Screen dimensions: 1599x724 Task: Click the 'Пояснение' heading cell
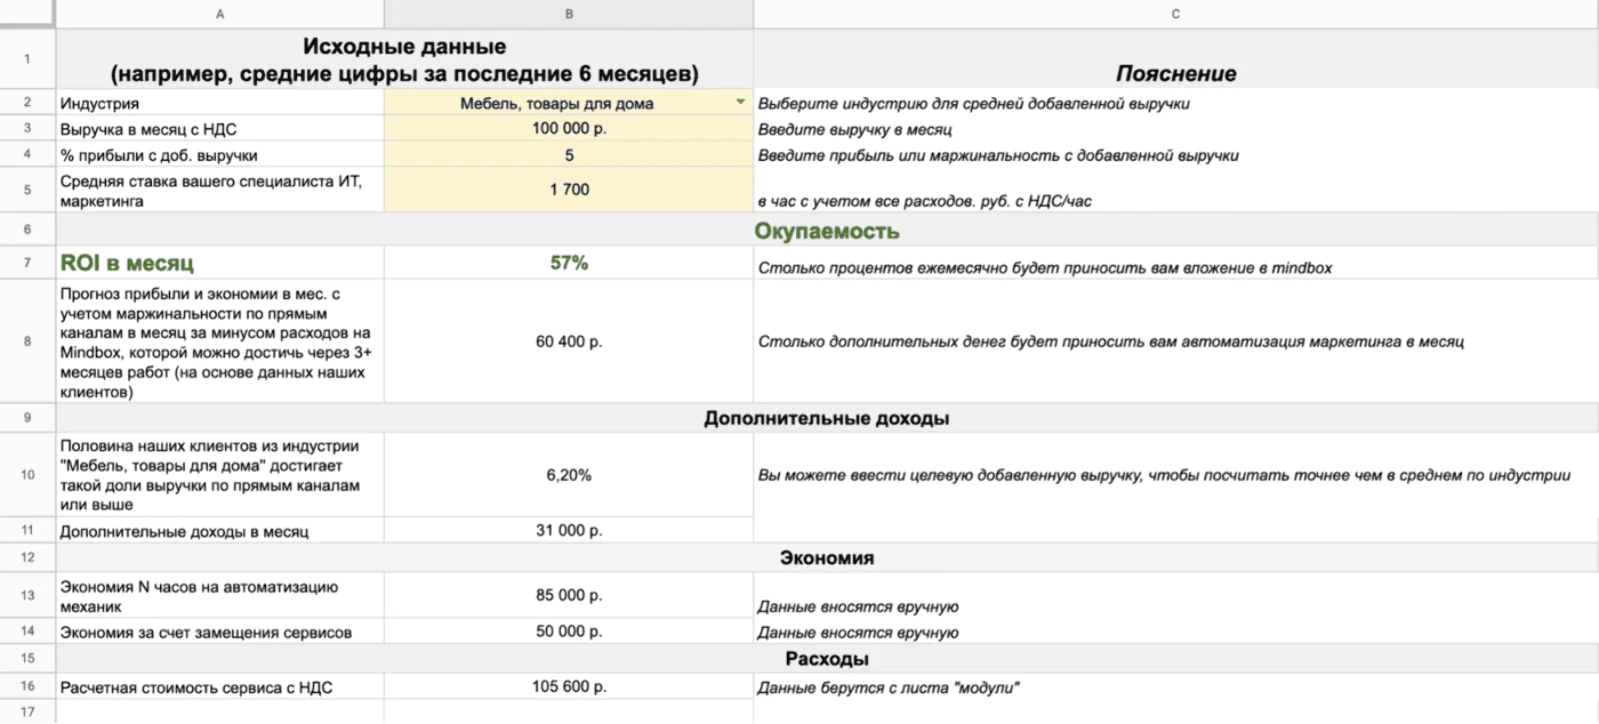pos(1175,59)
